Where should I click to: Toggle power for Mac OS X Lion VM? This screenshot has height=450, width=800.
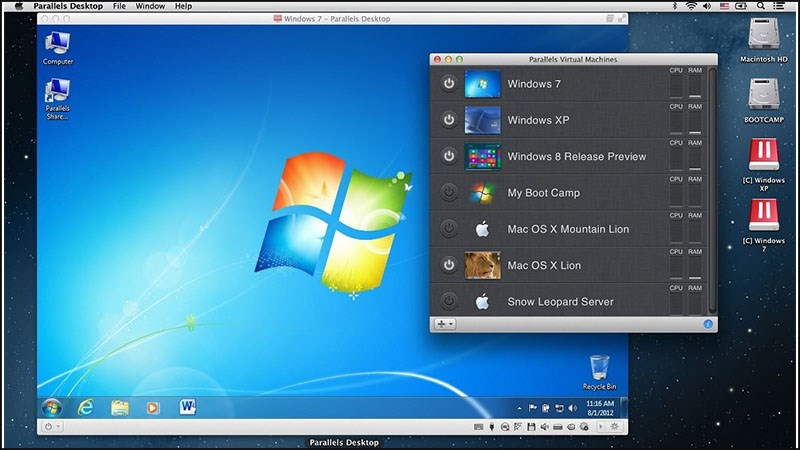click(x=448, y=265)
